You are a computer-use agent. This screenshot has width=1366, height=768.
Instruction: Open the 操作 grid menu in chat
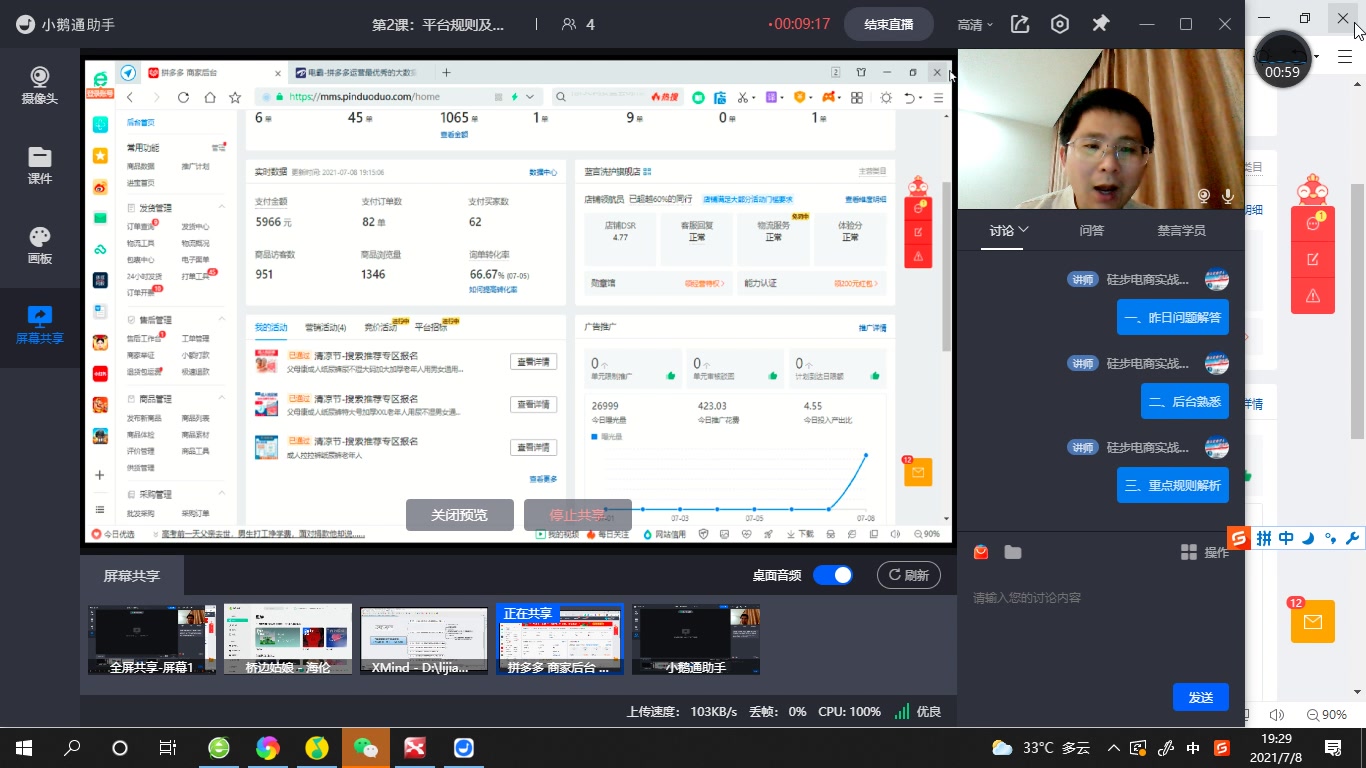pos(1205,552)
